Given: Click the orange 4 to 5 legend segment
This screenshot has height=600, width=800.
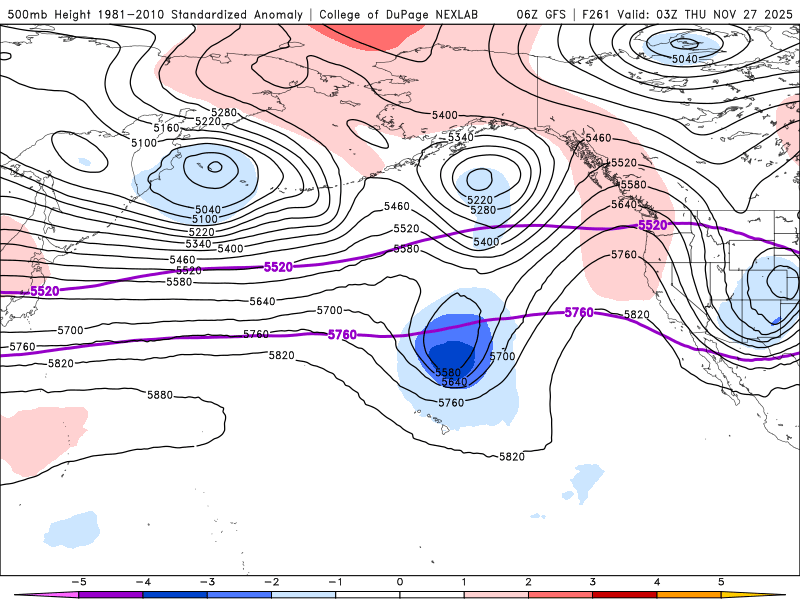Looking at the screenshot, I should pos(689,595).
